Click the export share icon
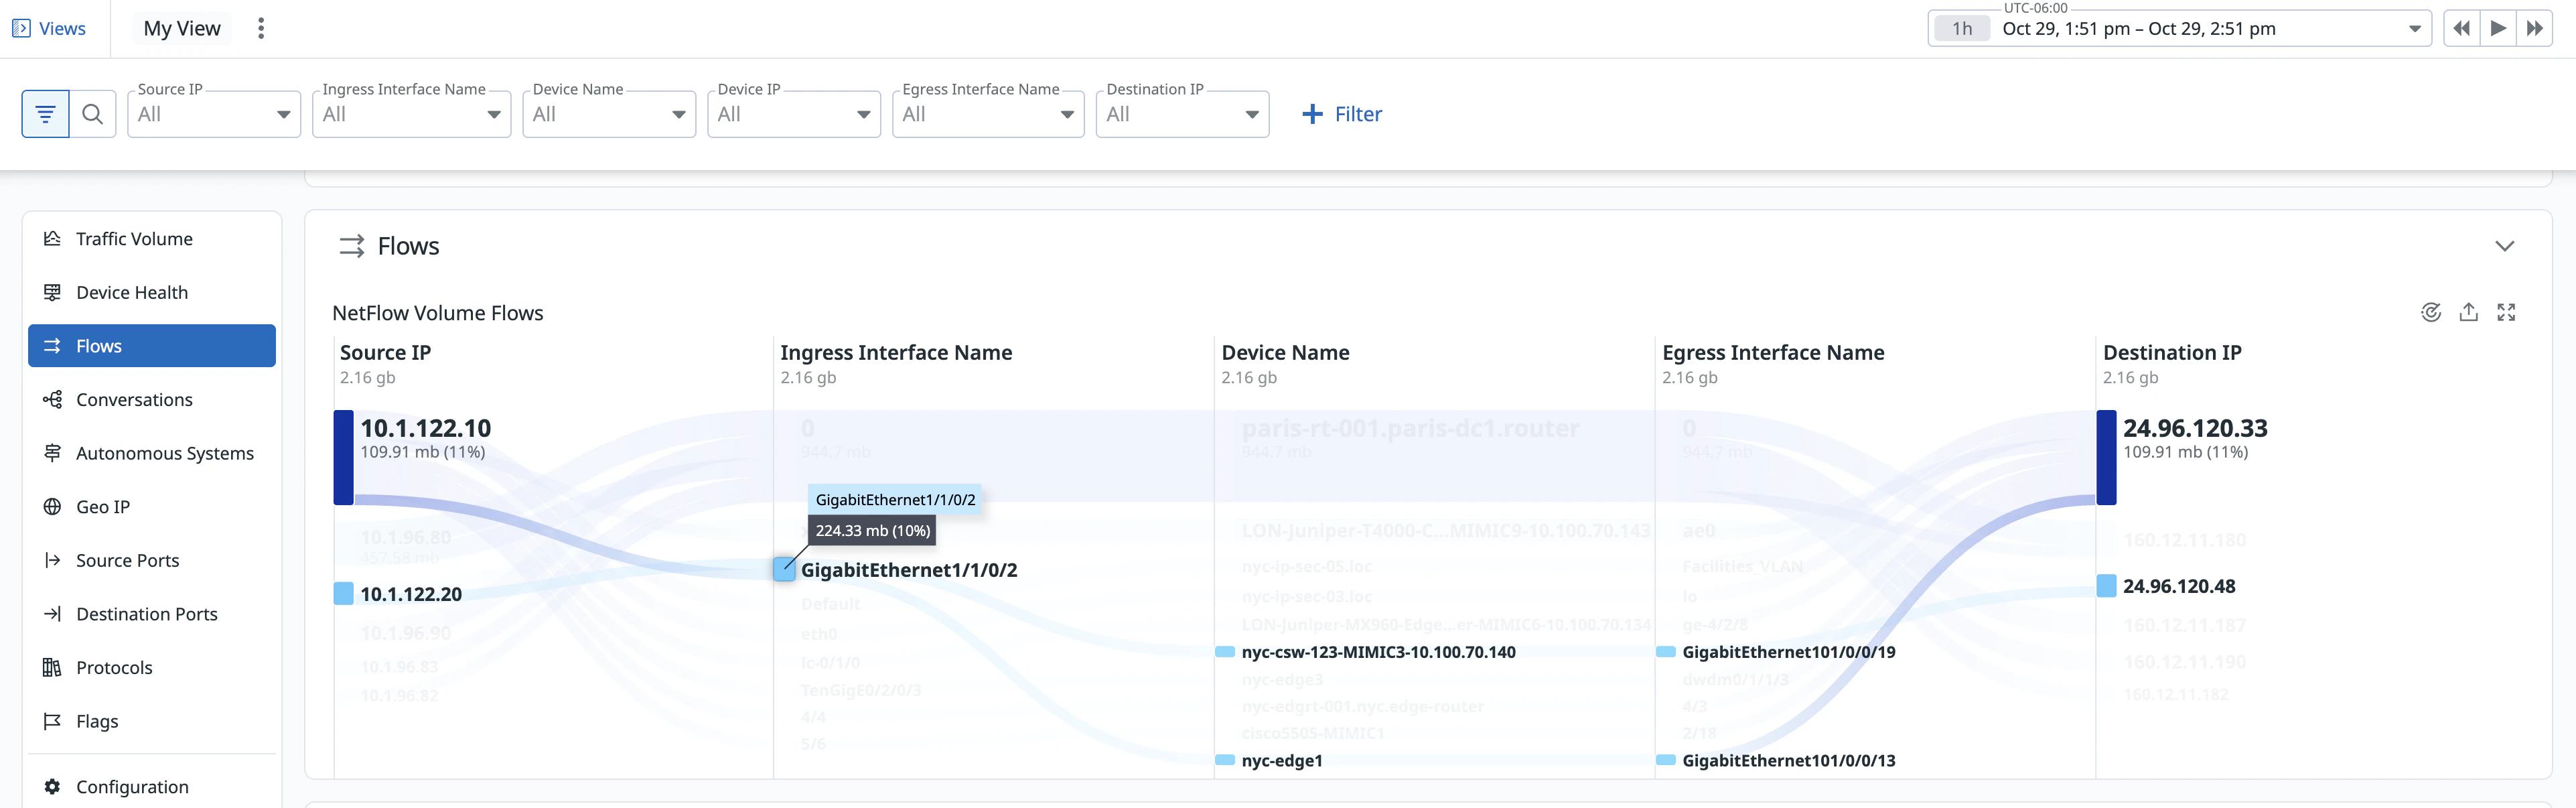Image resolution: width=2576 pixels, height=808 pixels. (x=2469, y=312)
